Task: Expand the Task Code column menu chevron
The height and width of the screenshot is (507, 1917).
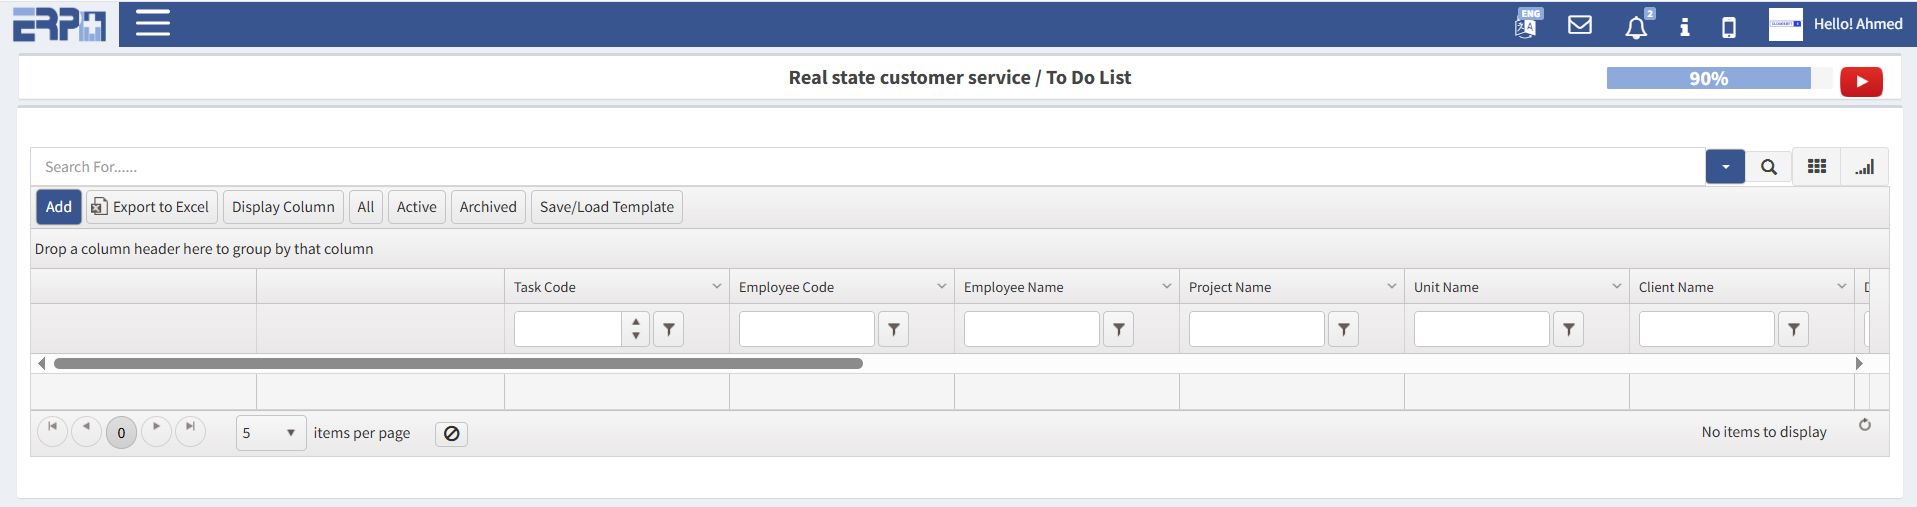Action: coord(716,287)
